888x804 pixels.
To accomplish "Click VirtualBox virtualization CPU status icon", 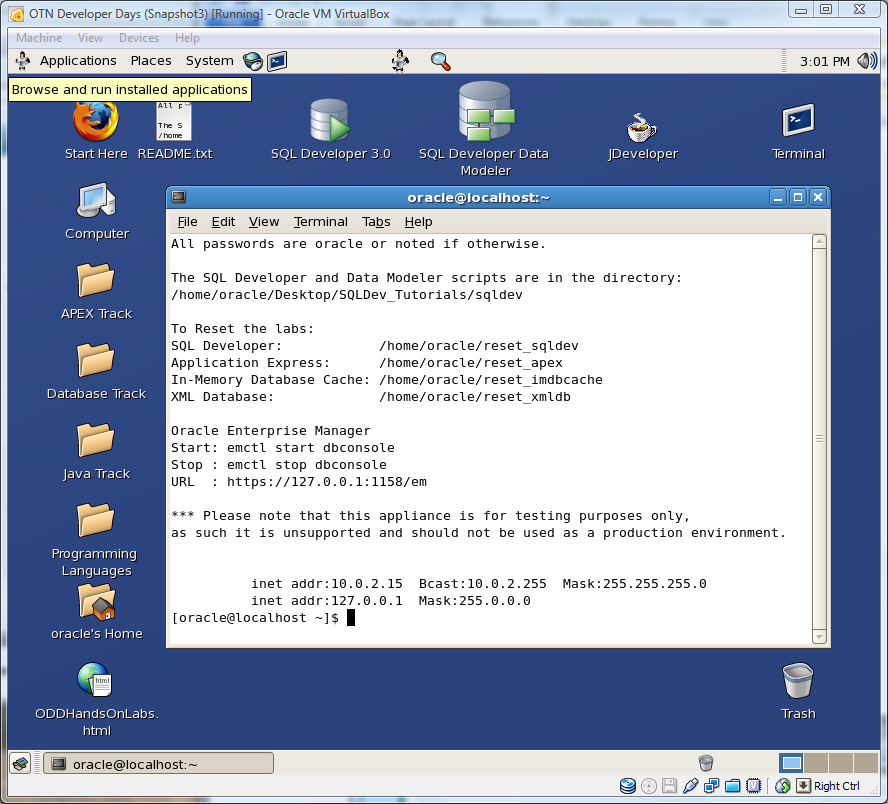I will tap(753, 786).
